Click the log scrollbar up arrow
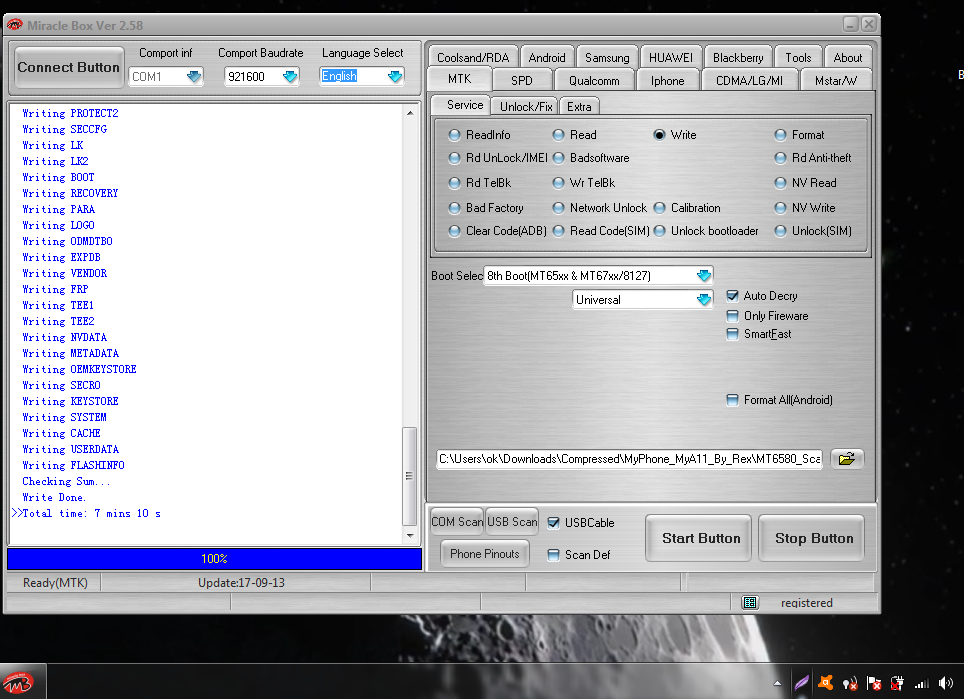This screenshot has height=699, width=964. coord(410,113)
